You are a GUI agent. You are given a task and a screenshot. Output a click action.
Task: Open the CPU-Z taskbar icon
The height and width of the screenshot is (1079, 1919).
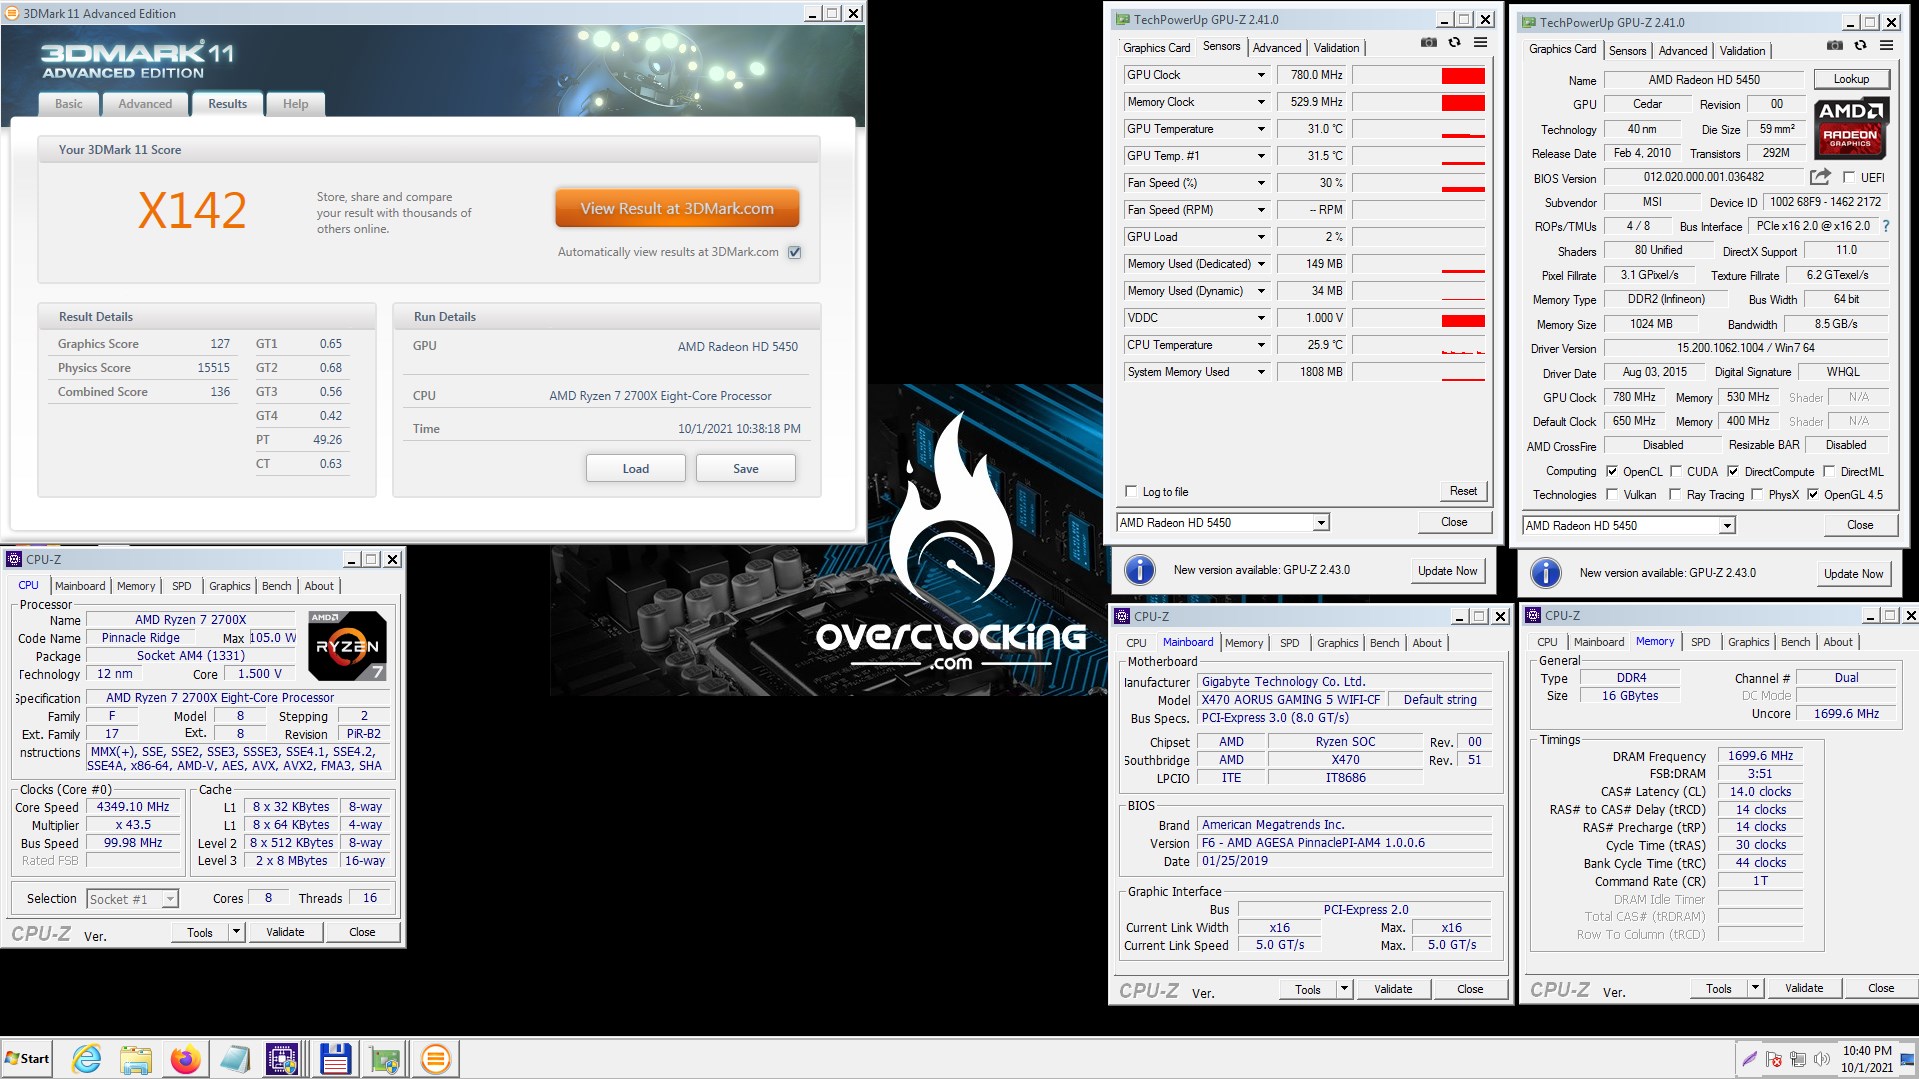click(x=283, y=1059)
